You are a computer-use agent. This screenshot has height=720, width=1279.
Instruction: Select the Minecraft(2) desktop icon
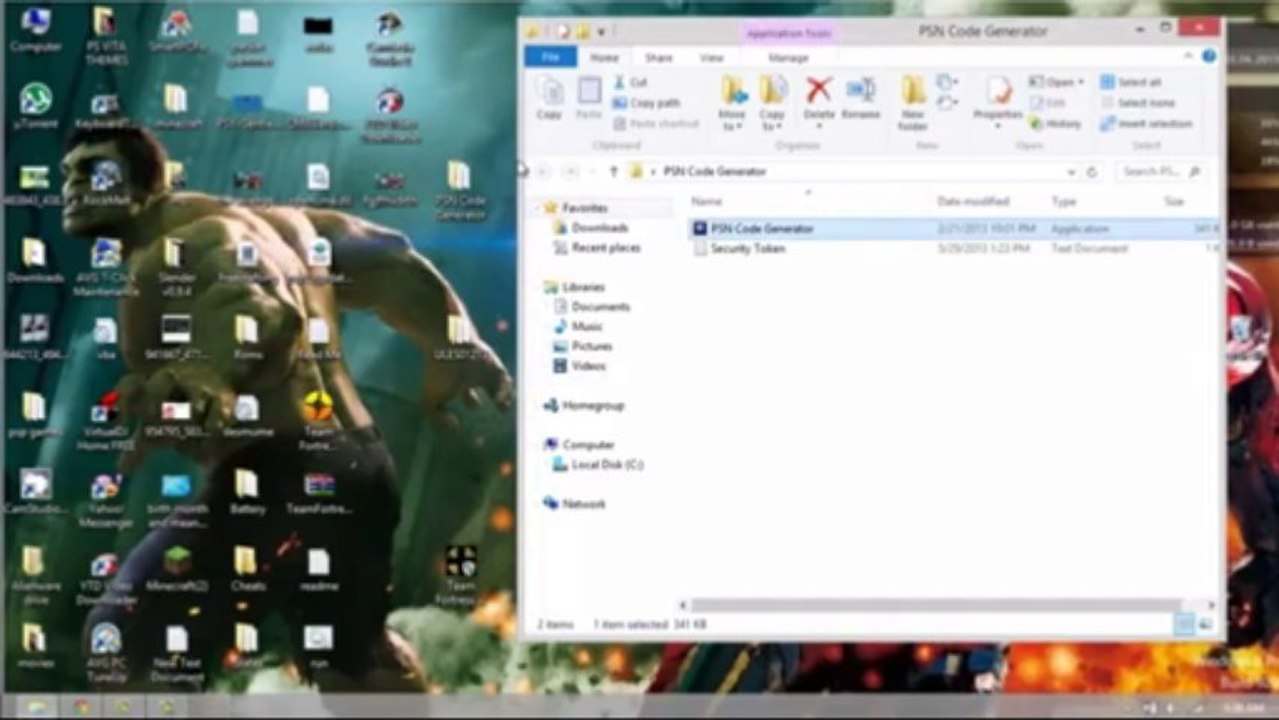(177, 569)
